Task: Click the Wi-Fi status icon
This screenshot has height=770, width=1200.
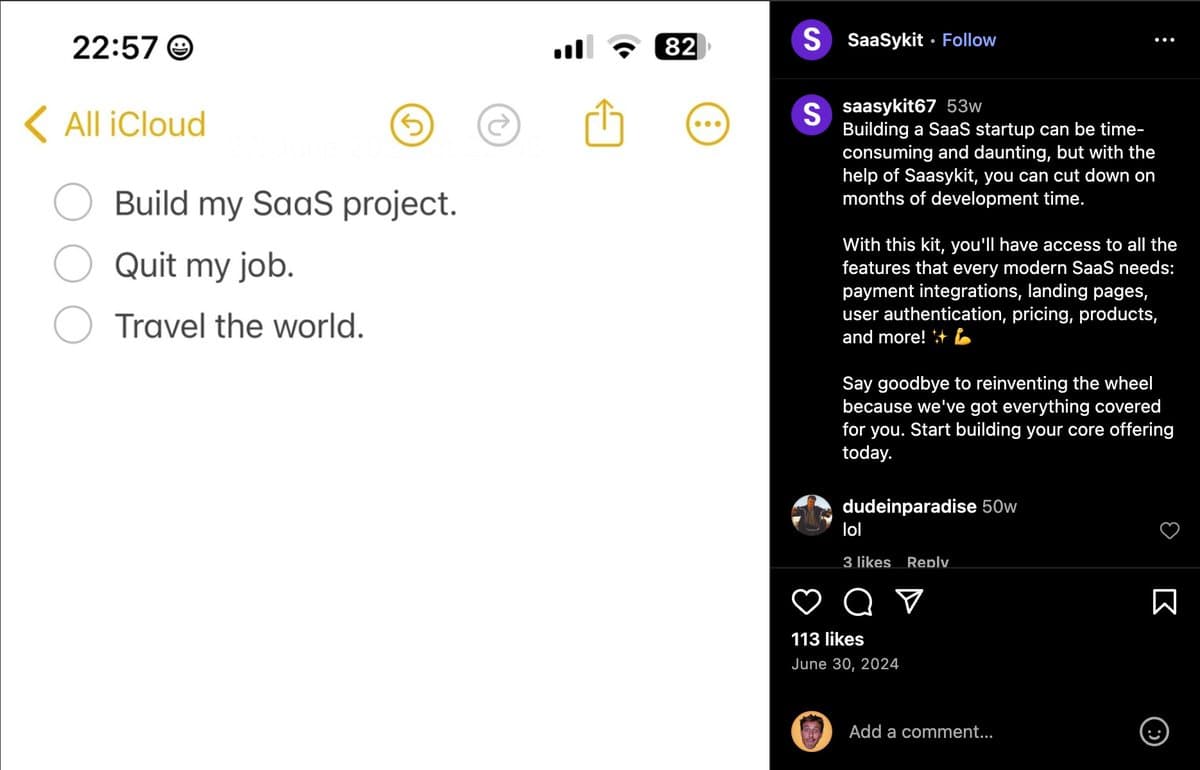Action: point(626,47)
